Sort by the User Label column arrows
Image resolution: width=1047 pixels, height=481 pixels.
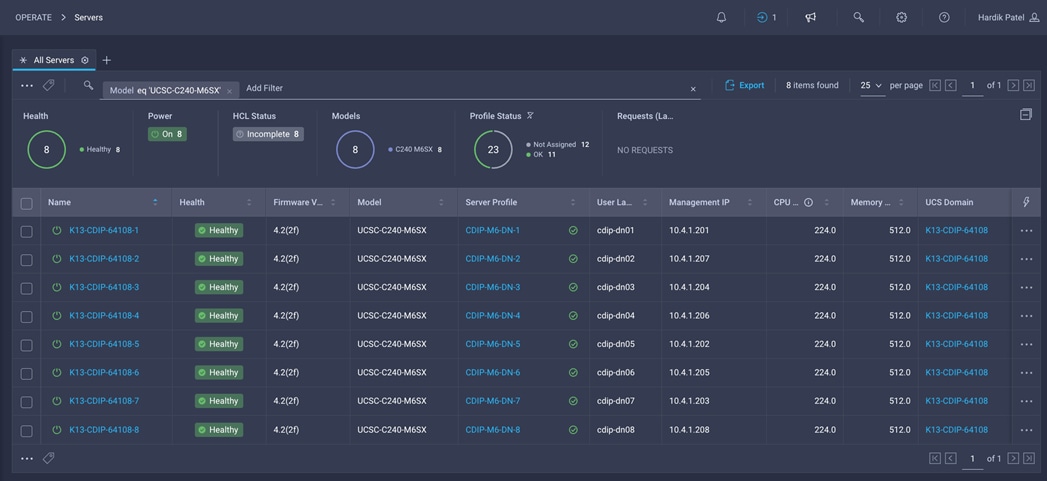[645, 202]
